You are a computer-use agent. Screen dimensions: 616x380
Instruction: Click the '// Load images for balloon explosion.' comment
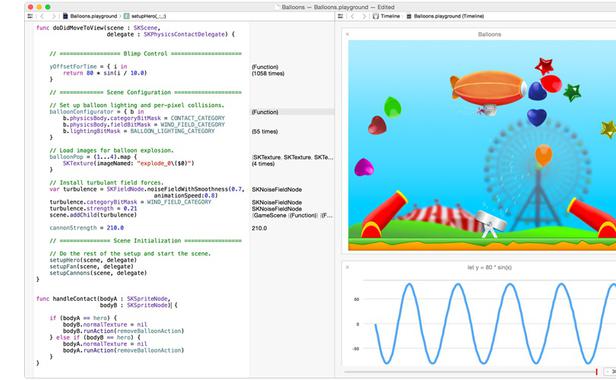tap(112, 151)
